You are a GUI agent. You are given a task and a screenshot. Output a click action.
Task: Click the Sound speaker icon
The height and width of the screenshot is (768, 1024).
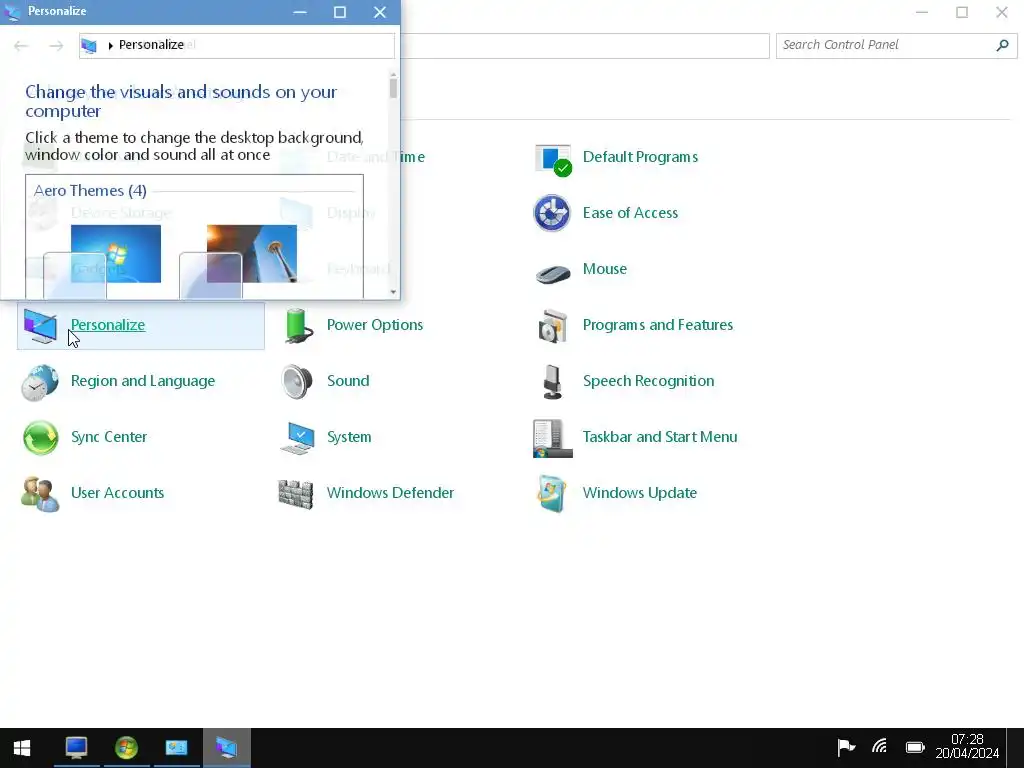click(297, 381)
